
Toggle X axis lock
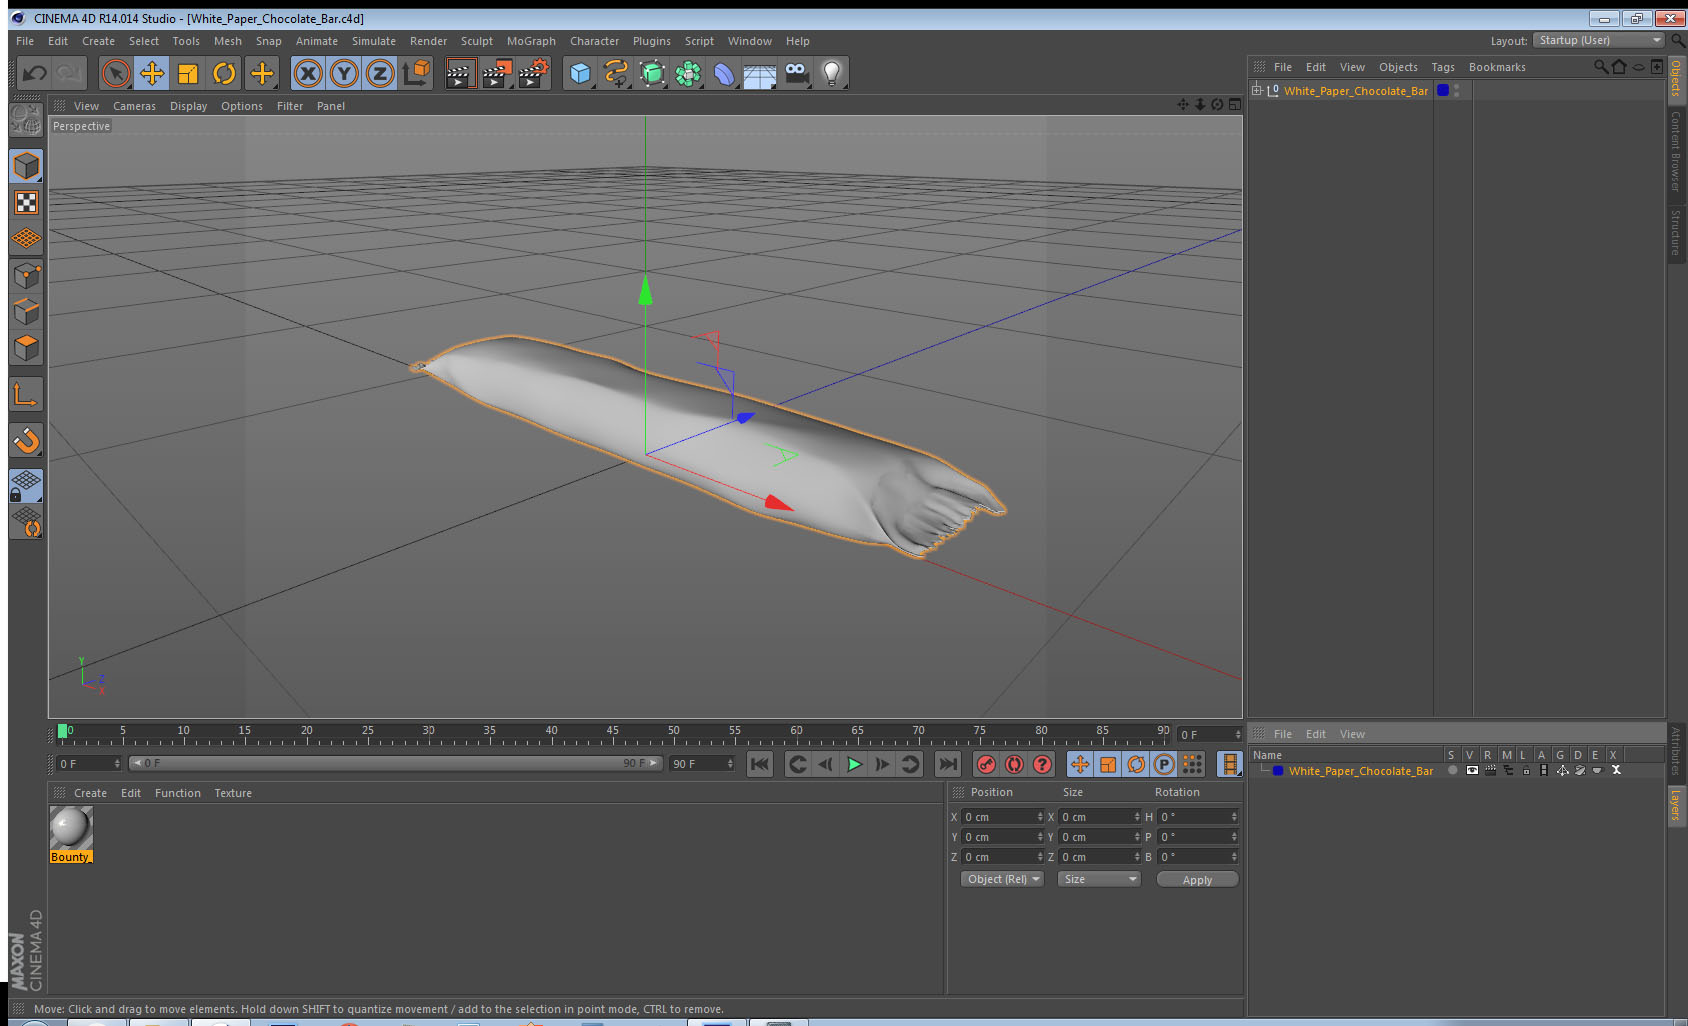(x=308, y=73)
